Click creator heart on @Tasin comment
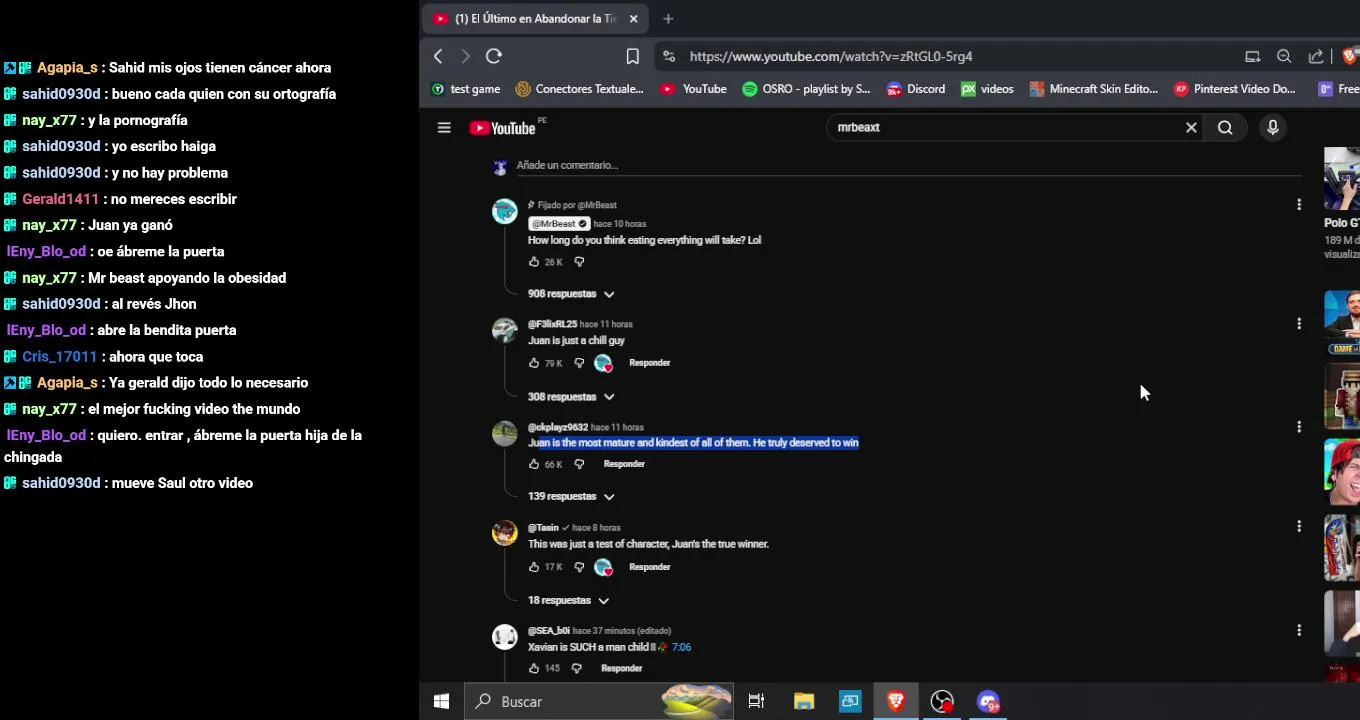 coord(603,567)
